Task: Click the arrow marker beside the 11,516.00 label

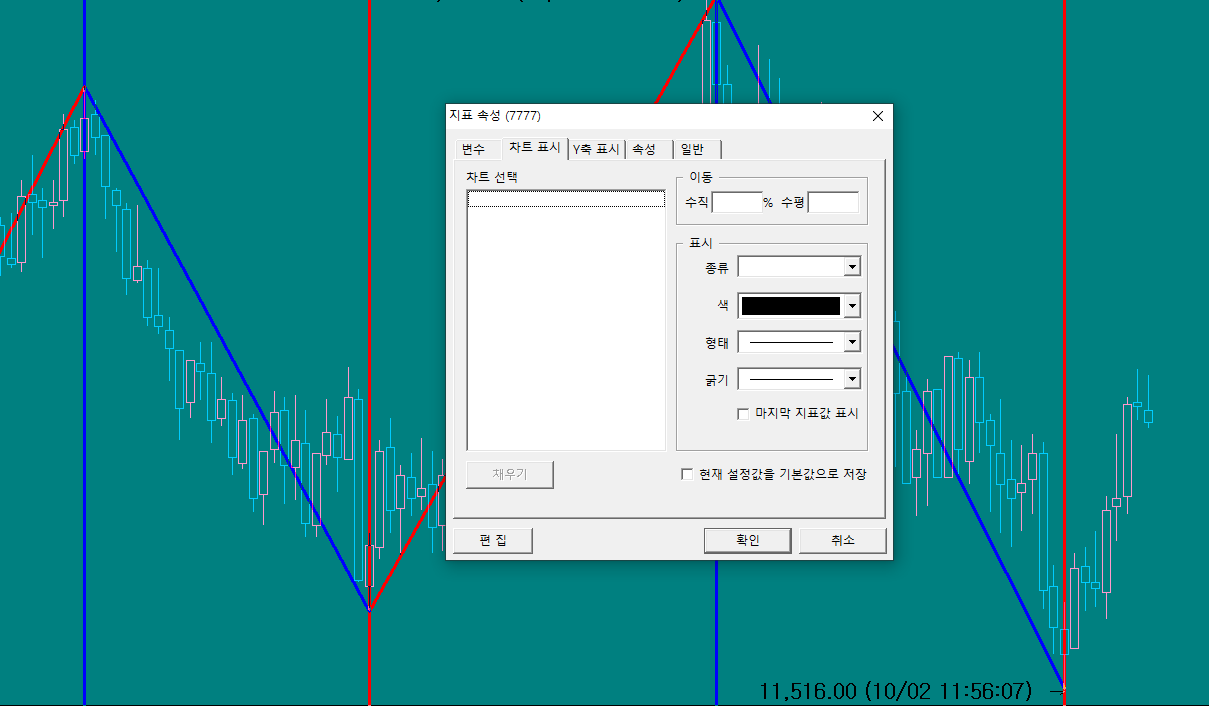Action: (x=1059, y=690)
